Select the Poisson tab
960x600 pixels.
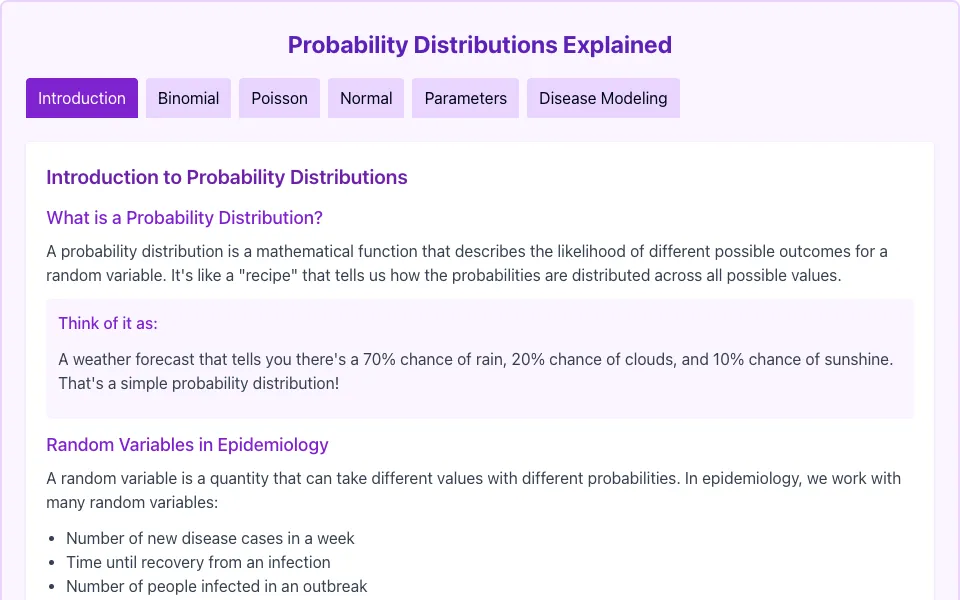[x=279, y=98]
